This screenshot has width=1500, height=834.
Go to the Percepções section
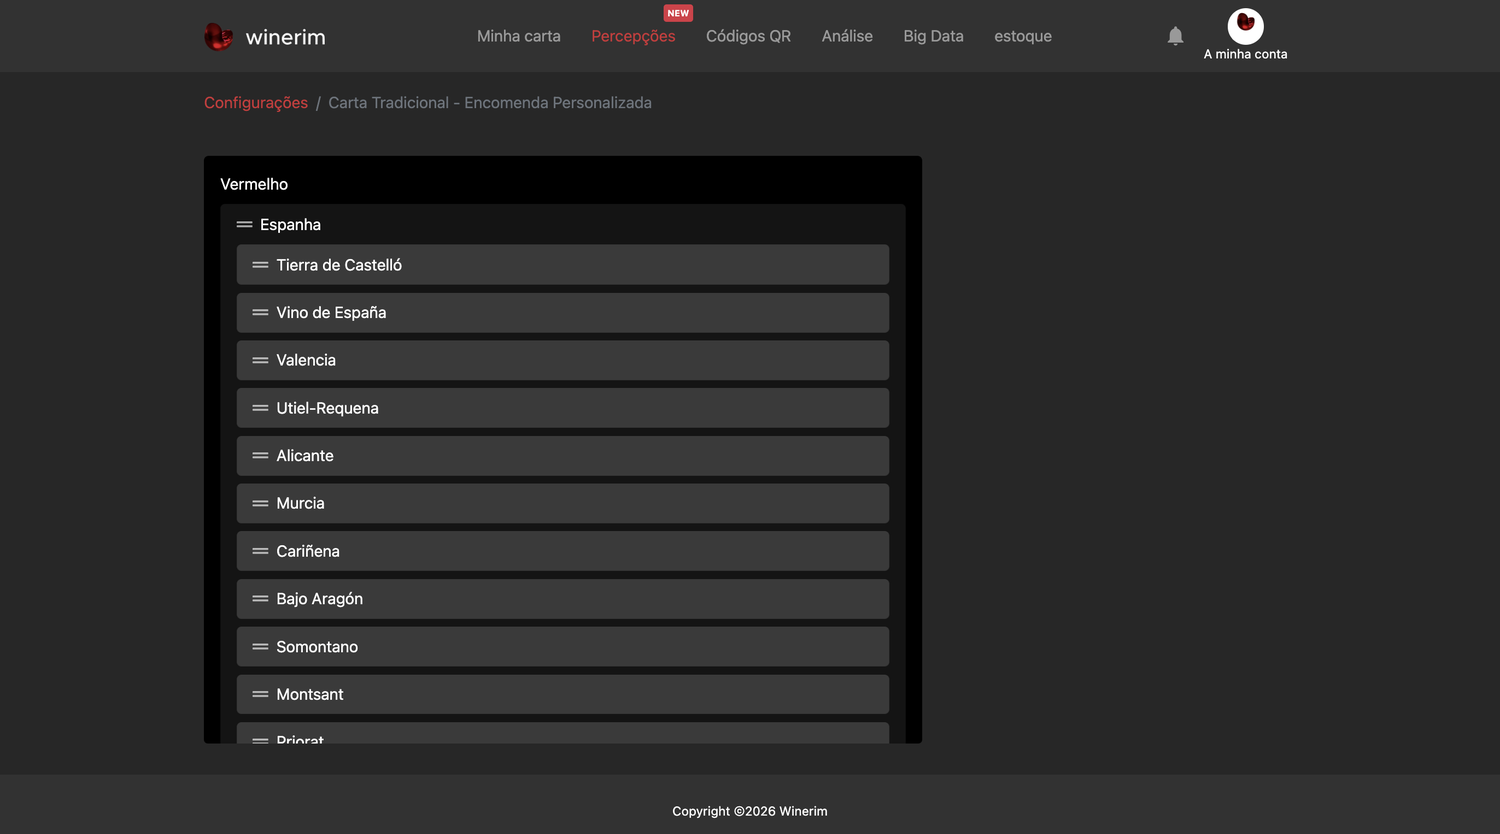[x=633, y=36]
